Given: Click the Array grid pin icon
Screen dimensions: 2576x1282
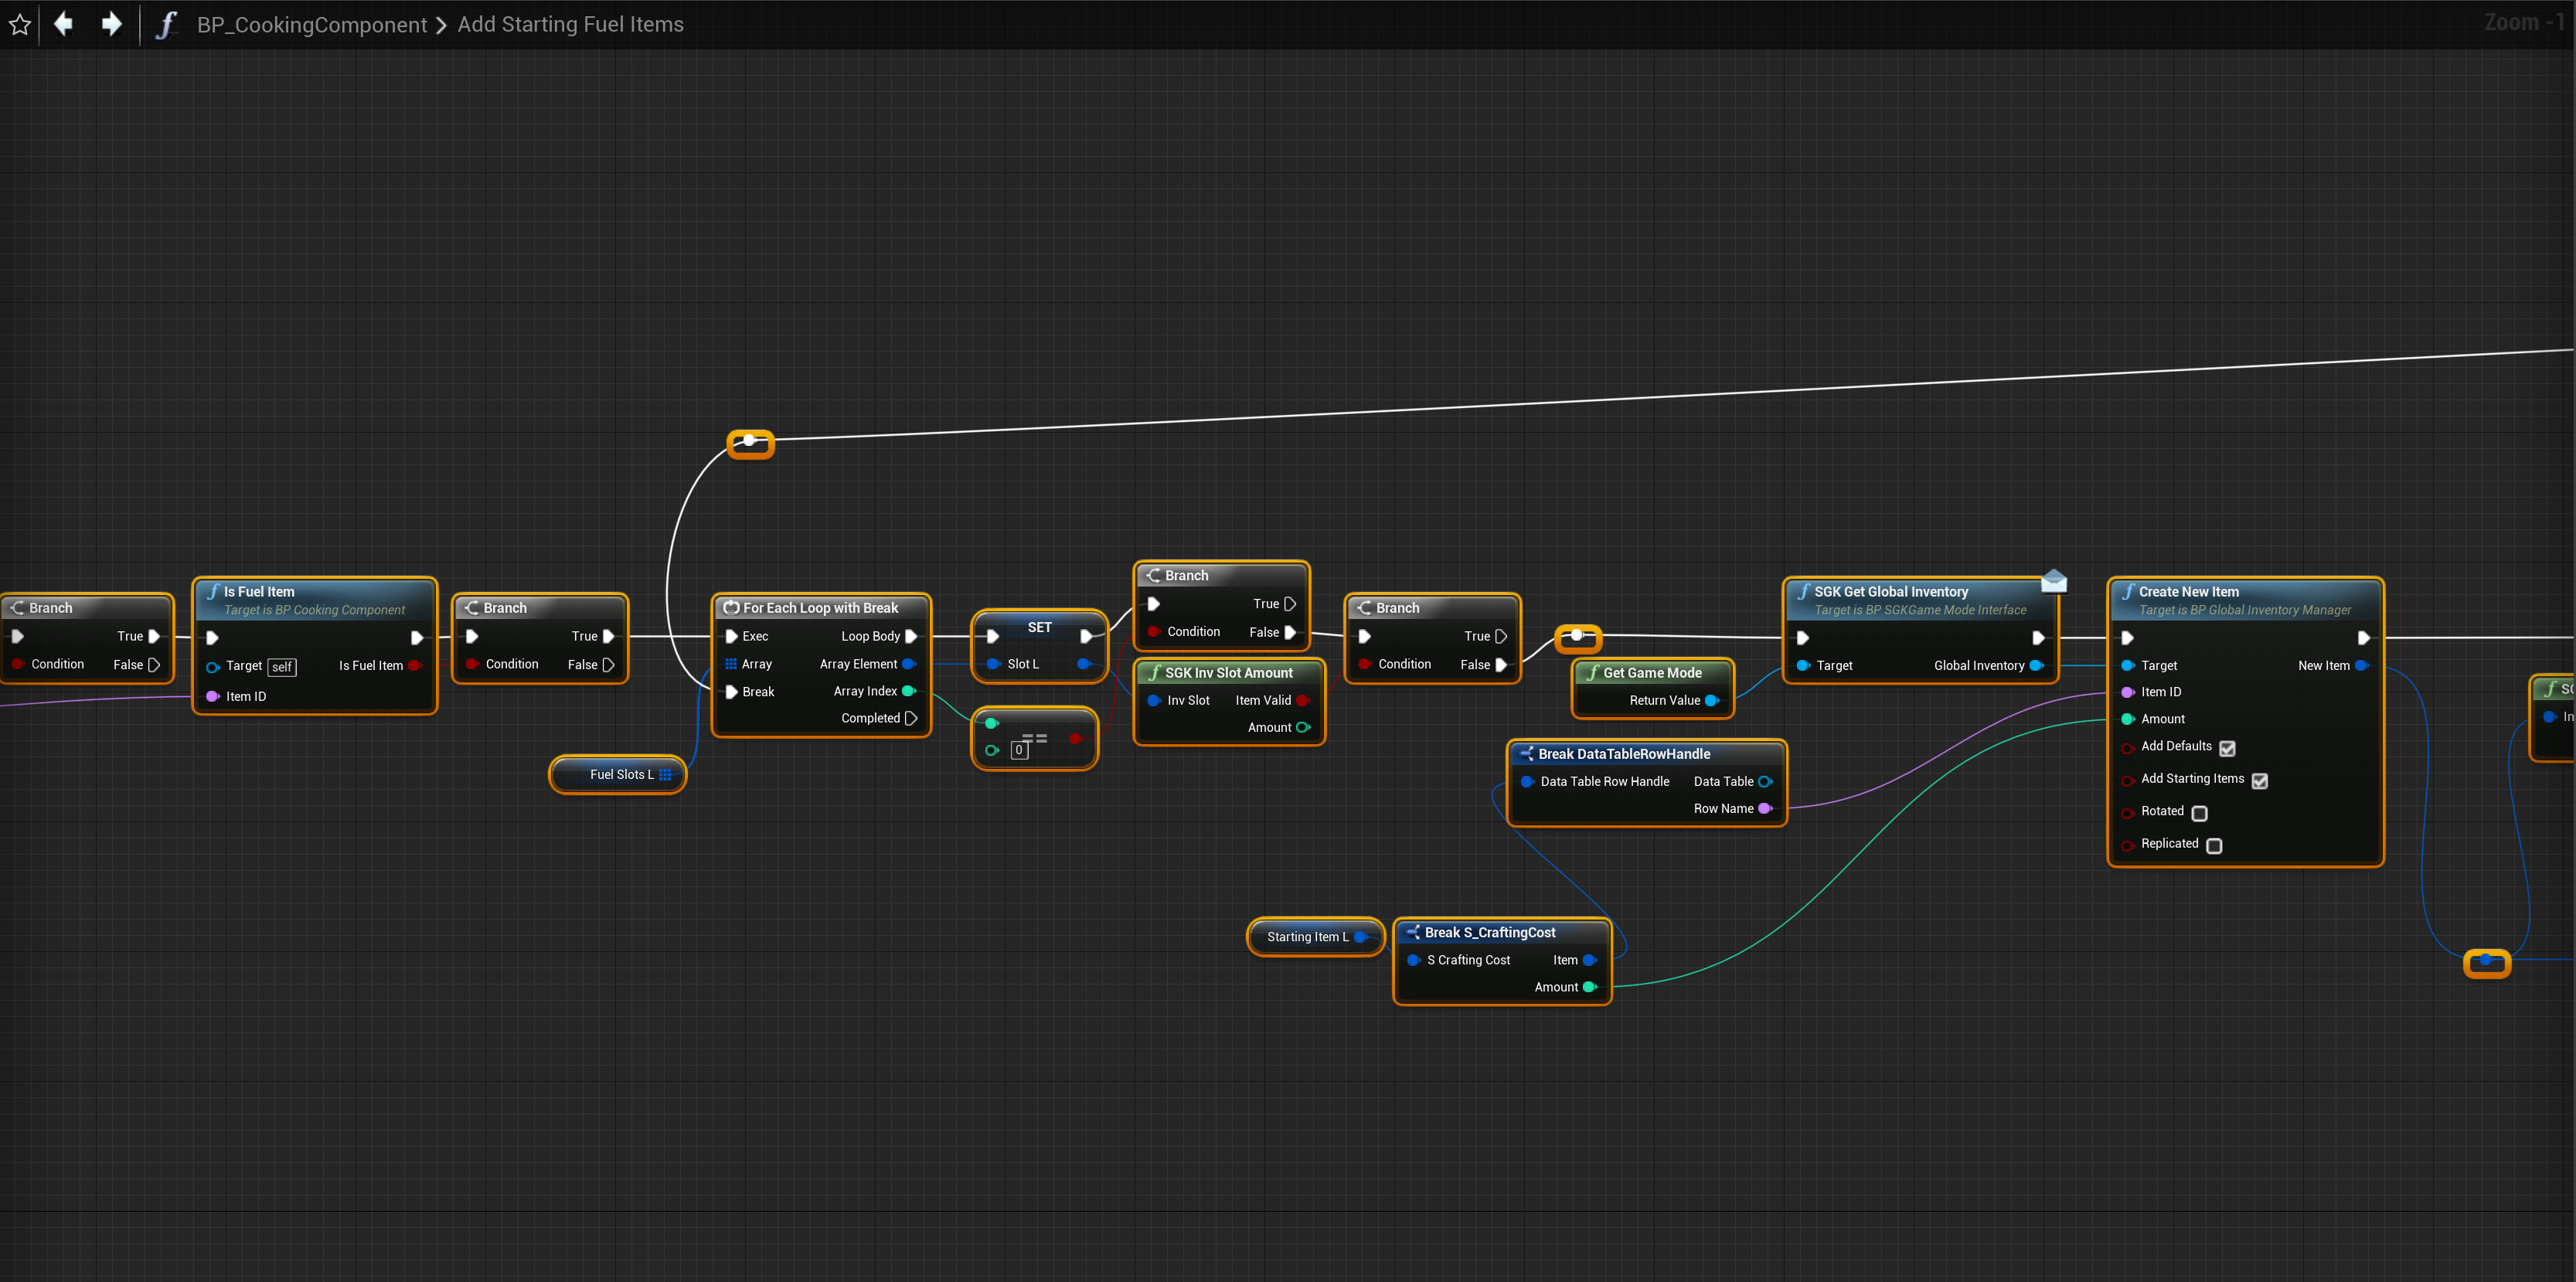Looking at the screenshot, I should click(731, 664).
